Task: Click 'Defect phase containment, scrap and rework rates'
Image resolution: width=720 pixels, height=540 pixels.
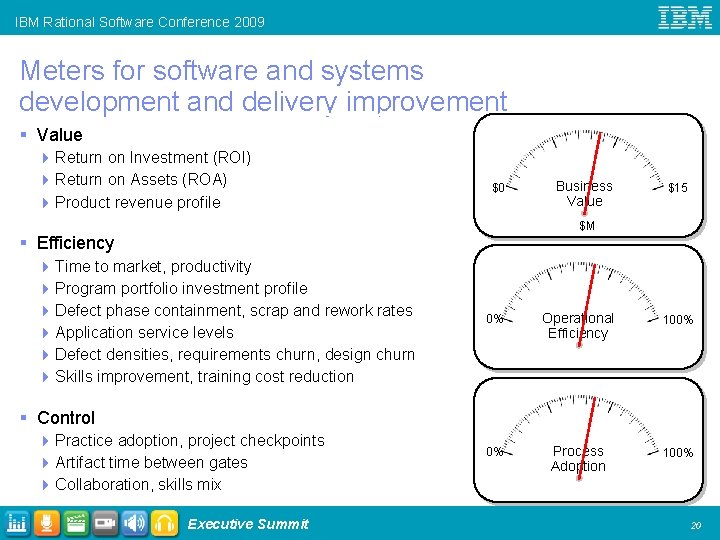Action: (234, 310)
